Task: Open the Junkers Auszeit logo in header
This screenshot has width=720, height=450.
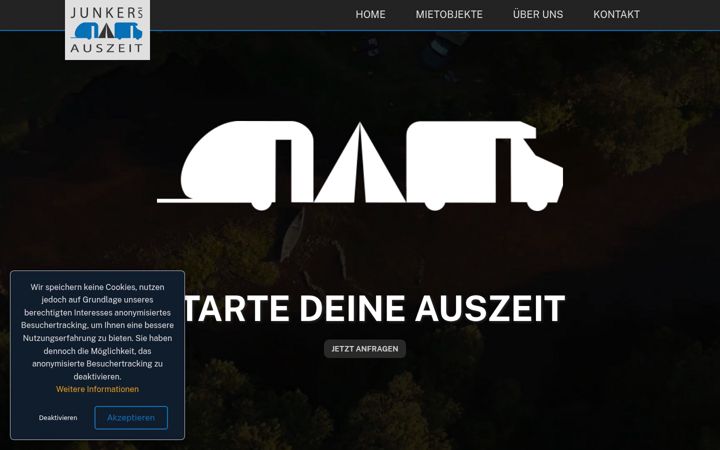Action: coord(107,30)
